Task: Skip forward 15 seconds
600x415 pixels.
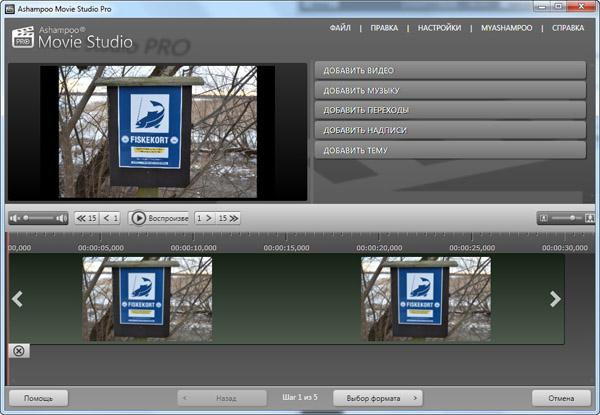Action: pos(228,217)
